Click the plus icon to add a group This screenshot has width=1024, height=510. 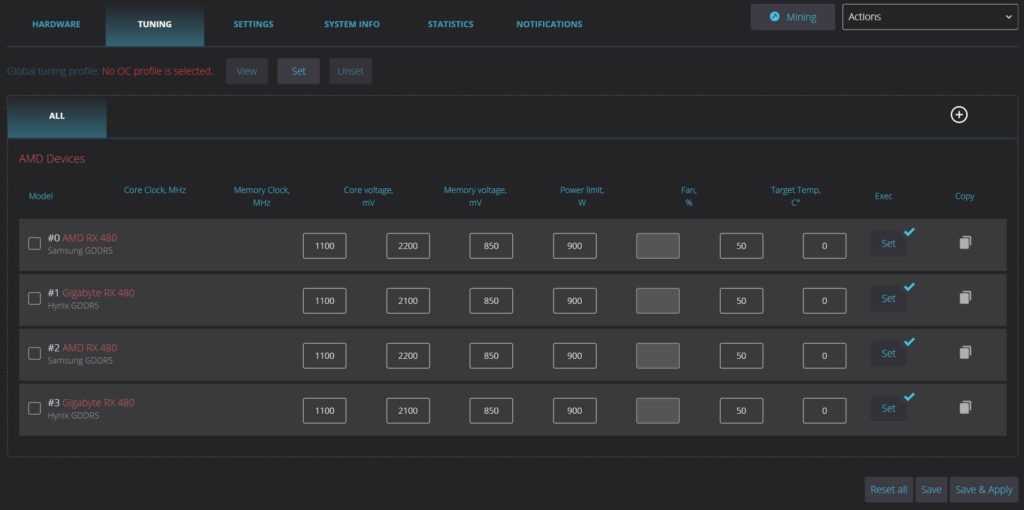(x=958, y=115)
